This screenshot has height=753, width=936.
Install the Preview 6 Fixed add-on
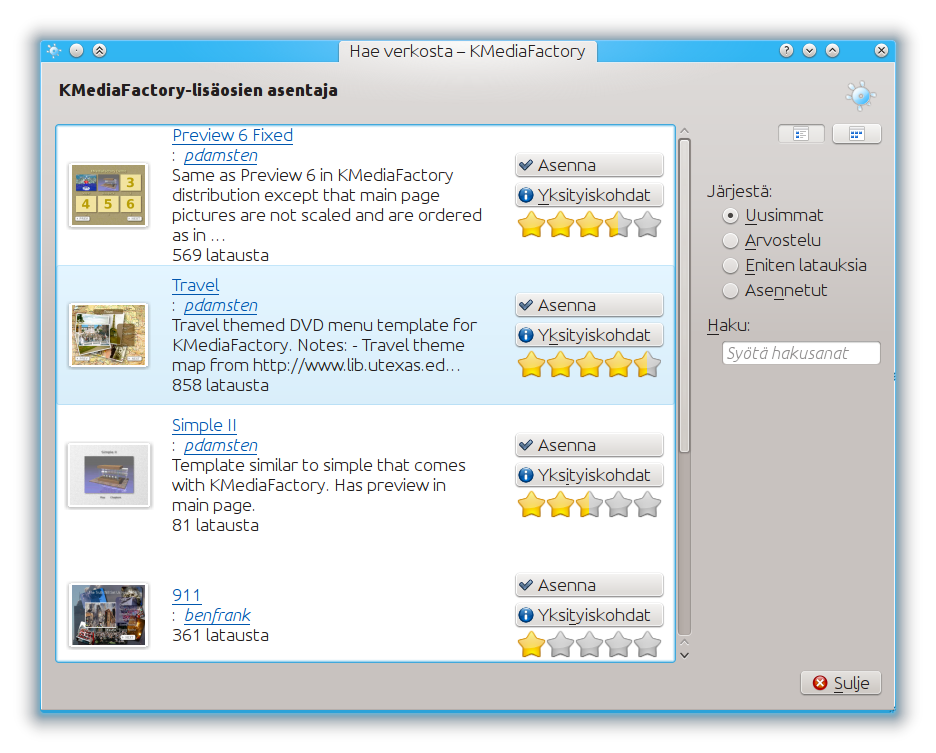point(589,165)
